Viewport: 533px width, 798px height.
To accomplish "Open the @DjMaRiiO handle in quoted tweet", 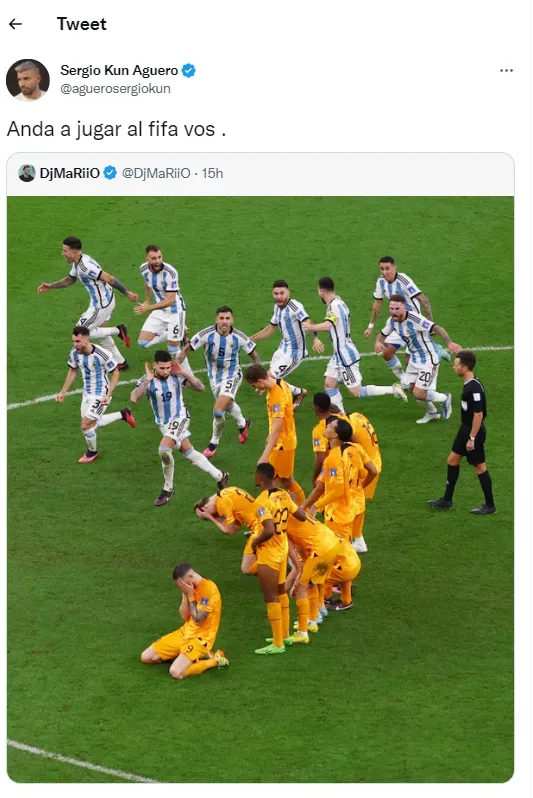I will pyautogui.click(x=156, y=173).
